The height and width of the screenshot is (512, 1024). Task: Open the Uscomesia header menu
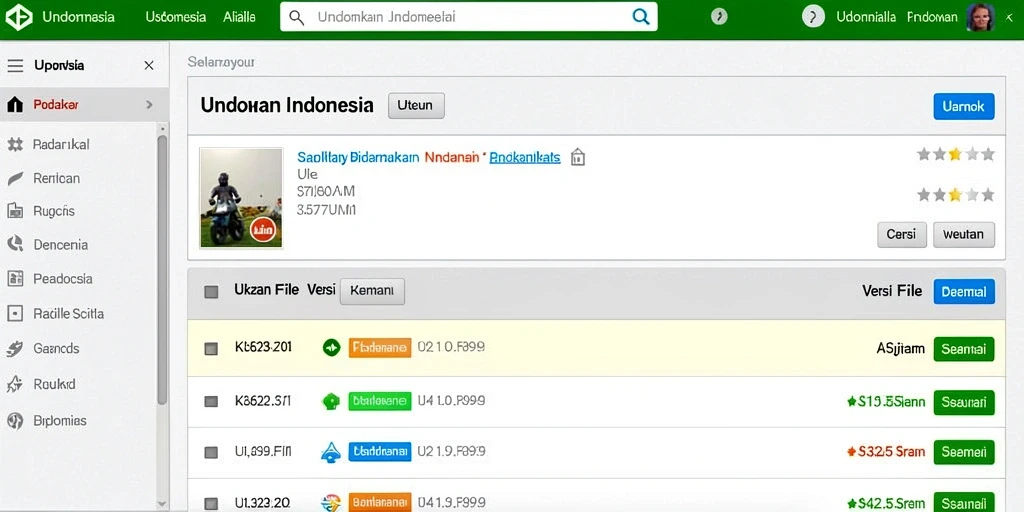pyautogui.click(x=176, y=17)
